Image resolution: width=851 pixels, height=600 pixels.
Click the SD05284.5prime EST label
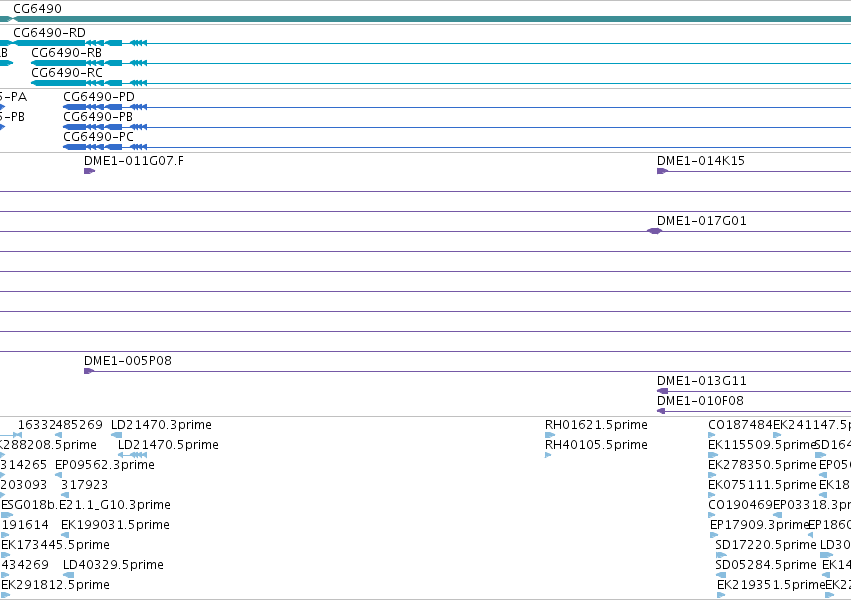point(766,565)
